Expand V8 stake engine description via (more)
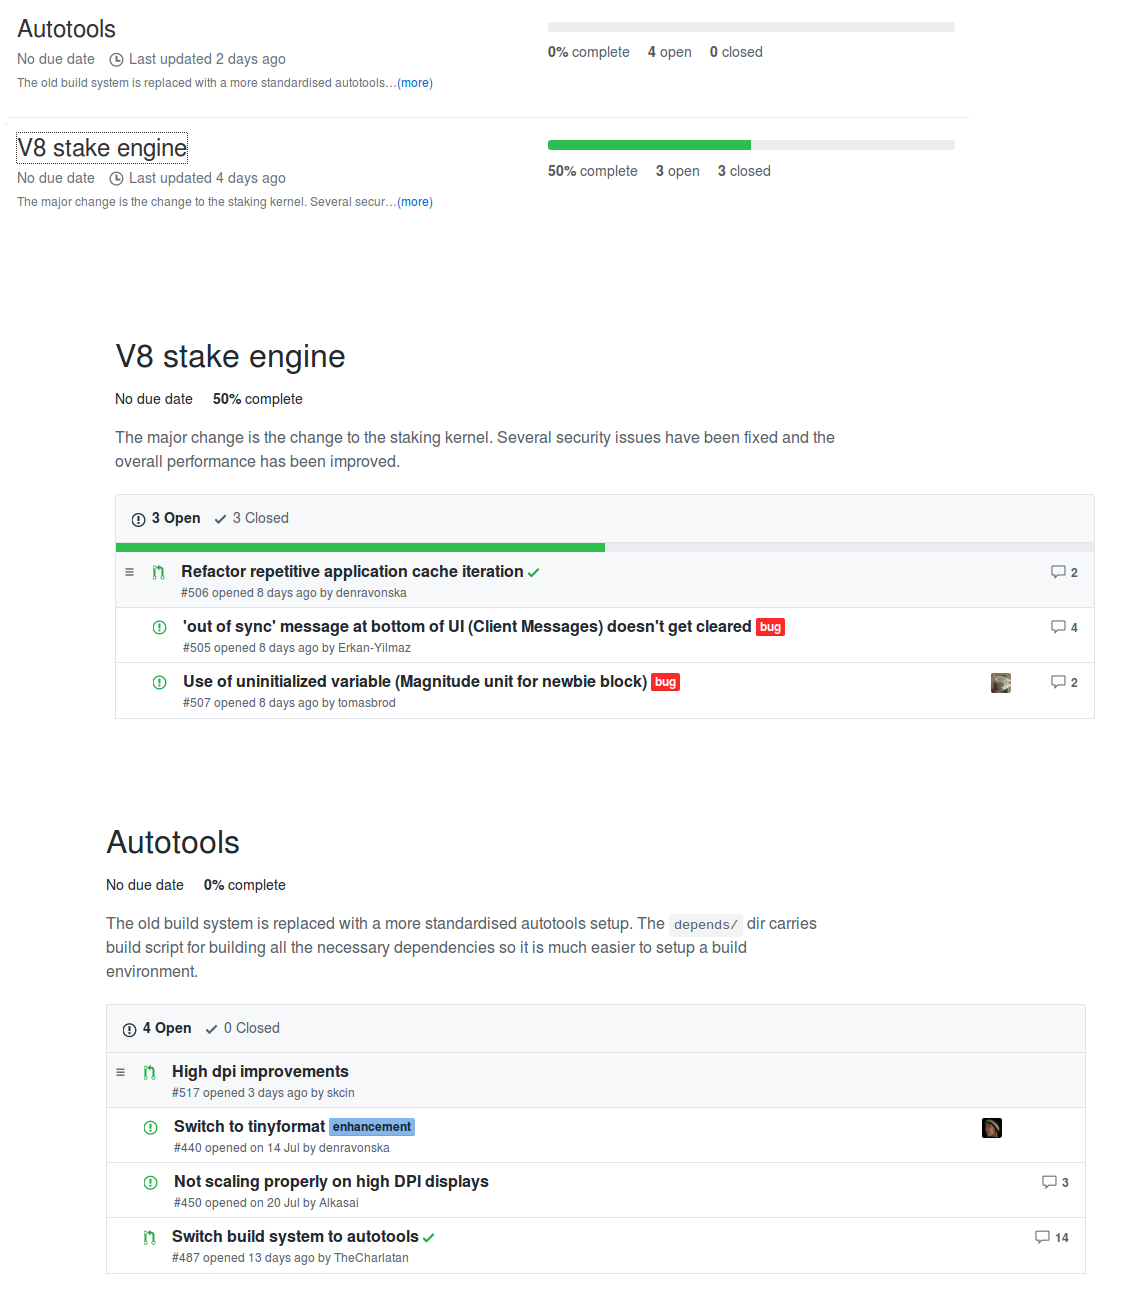This screenshot has width=1128, height=1305. coord(415,202)
